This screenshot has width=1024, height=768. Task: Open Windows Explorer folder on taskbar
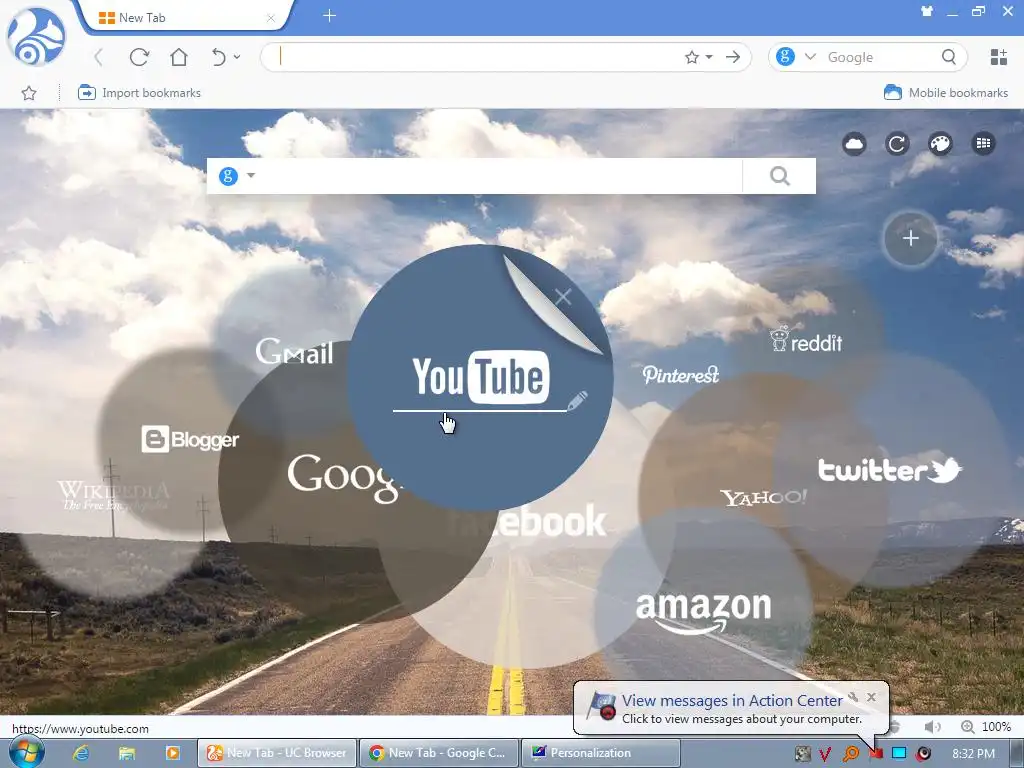(127, 753)
